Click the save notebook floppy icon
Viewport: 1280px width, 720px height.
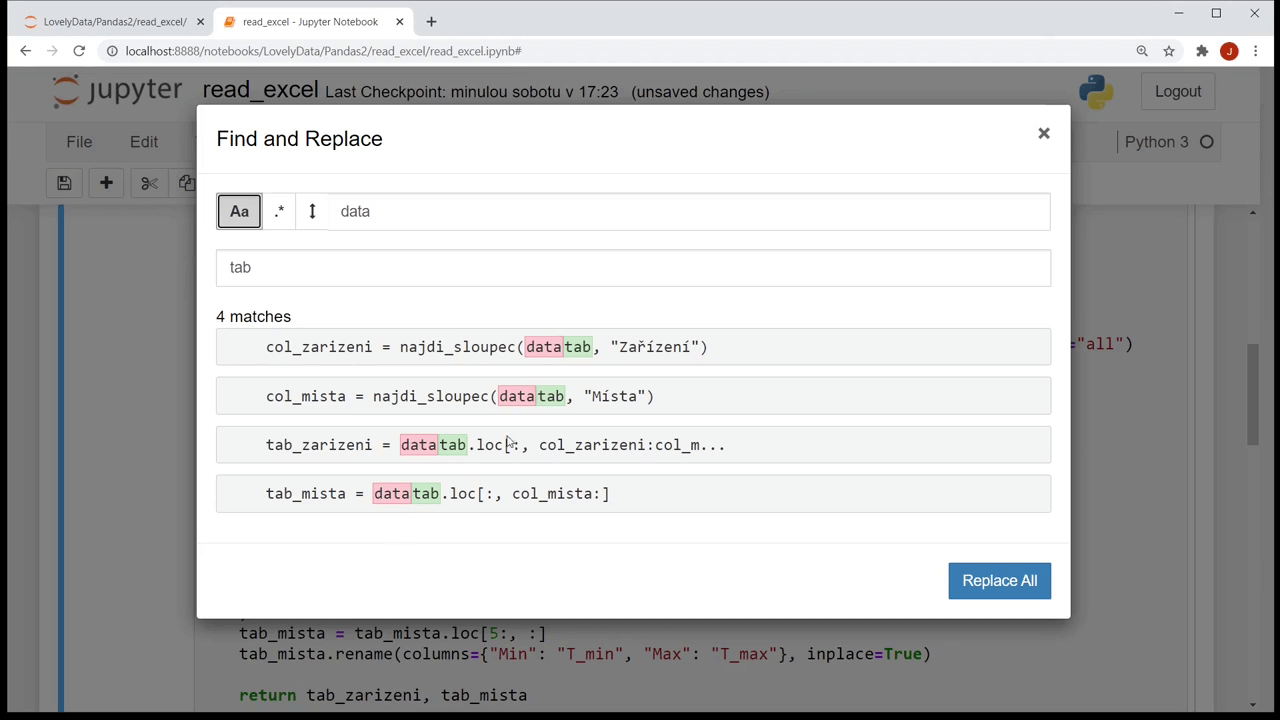coord(64,183)
